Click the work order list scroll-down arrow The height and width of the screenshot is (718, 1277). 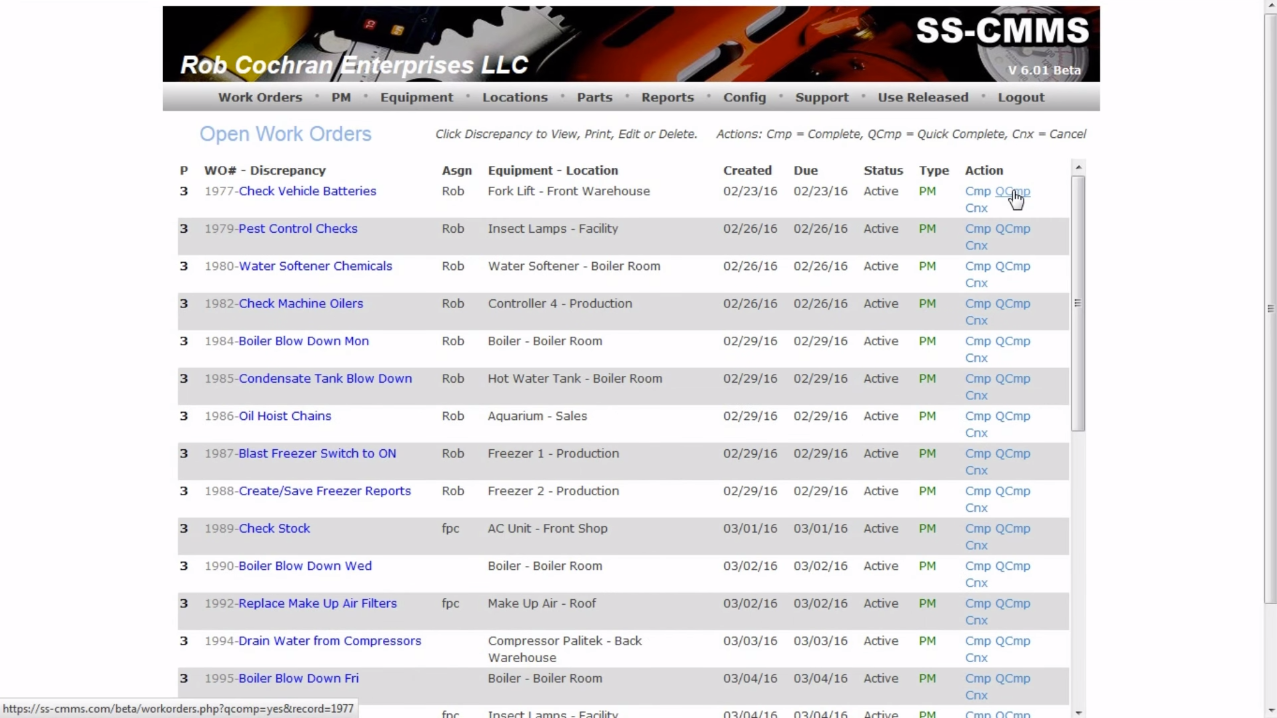coord(1077,712)
